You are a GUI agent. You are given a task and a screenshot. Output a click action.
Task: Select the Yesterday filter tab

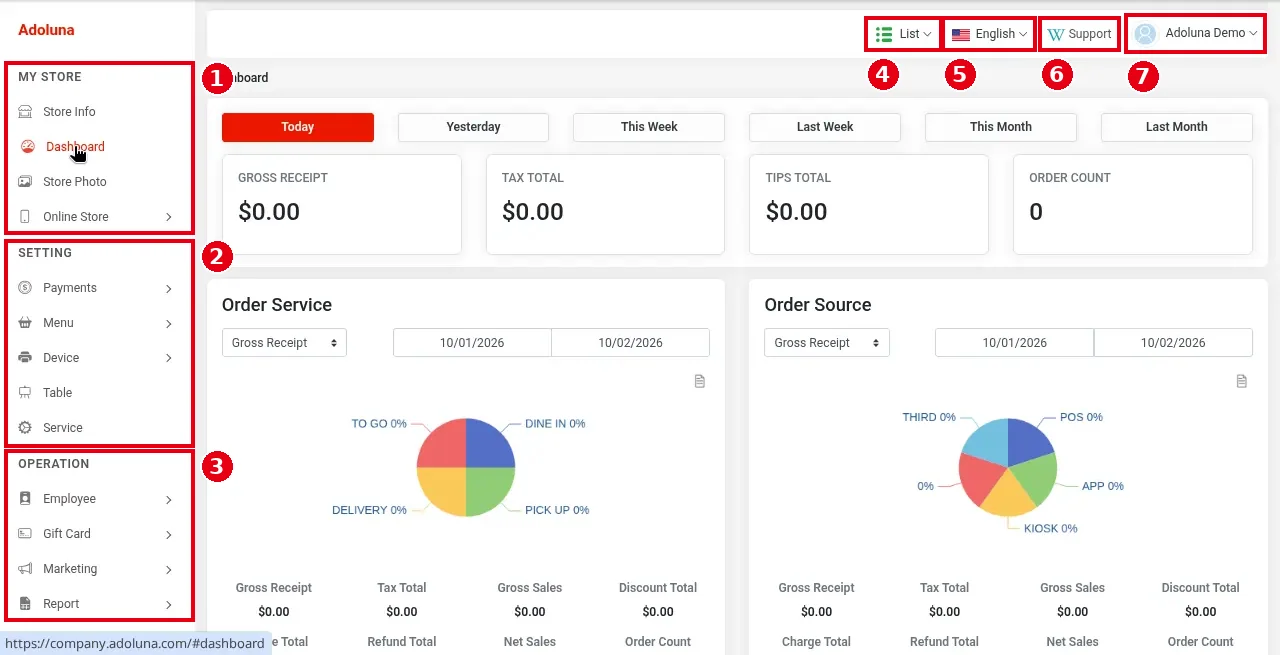tap(473, 127)
